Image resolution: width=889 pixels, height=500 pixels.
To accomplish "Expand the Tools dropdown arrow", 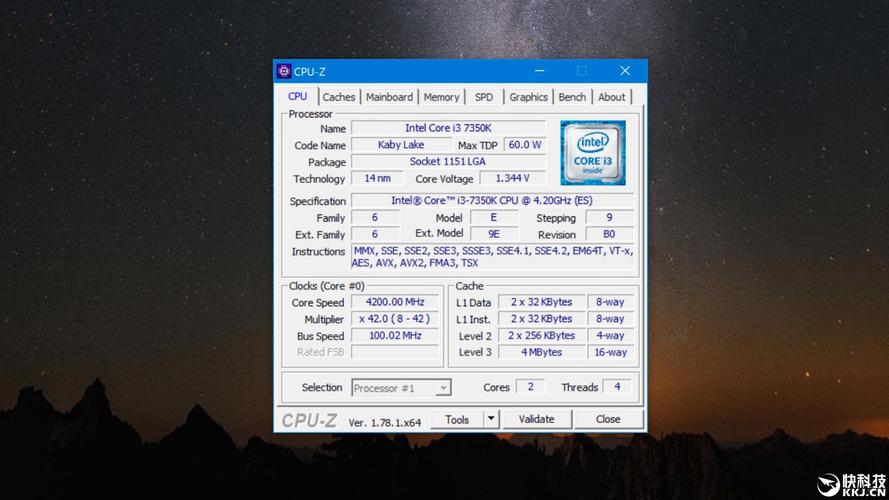I will (491, 420).
